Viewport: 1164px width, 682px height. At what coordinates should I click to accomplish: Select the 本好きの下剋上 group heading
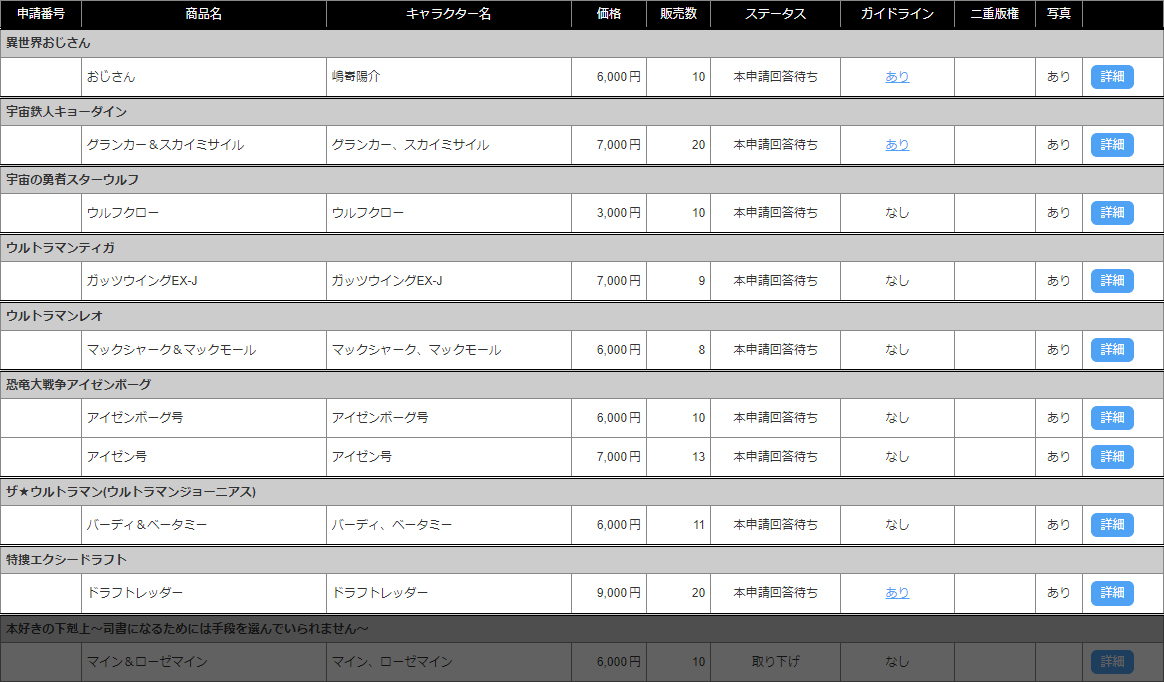(x=582, y=629)
